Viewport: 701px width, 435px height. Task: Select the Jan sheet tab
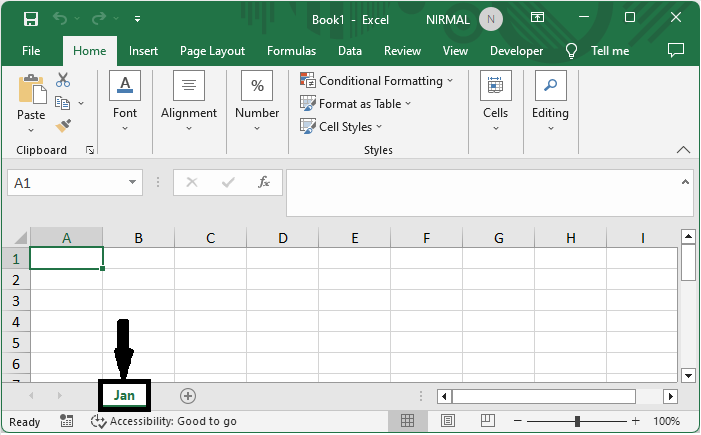[124, 396]
